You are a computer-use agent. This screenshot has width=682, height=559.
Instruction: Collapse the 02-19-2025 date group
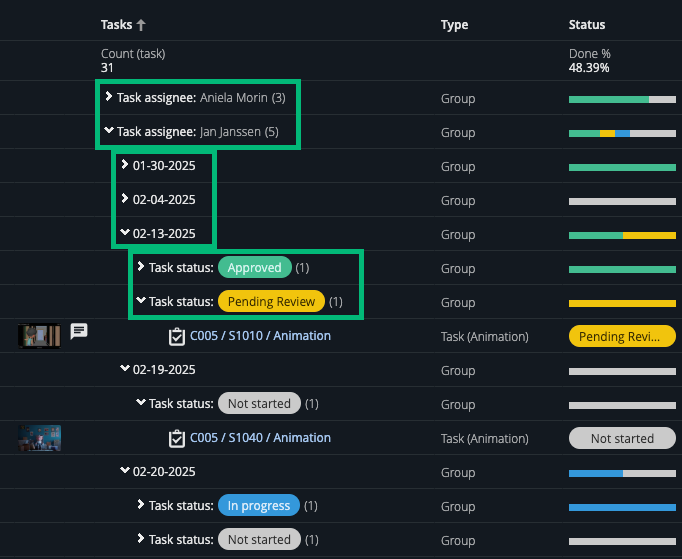(x=125, y=368)
